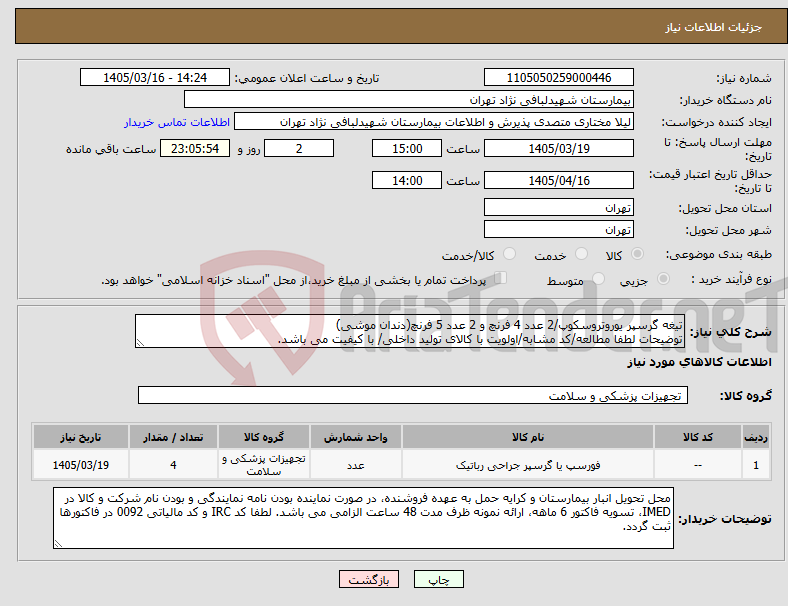The height and width of the screenshot is (606, 788).
Task: Click the گروه کالا column header
Action: click(264, 437)
